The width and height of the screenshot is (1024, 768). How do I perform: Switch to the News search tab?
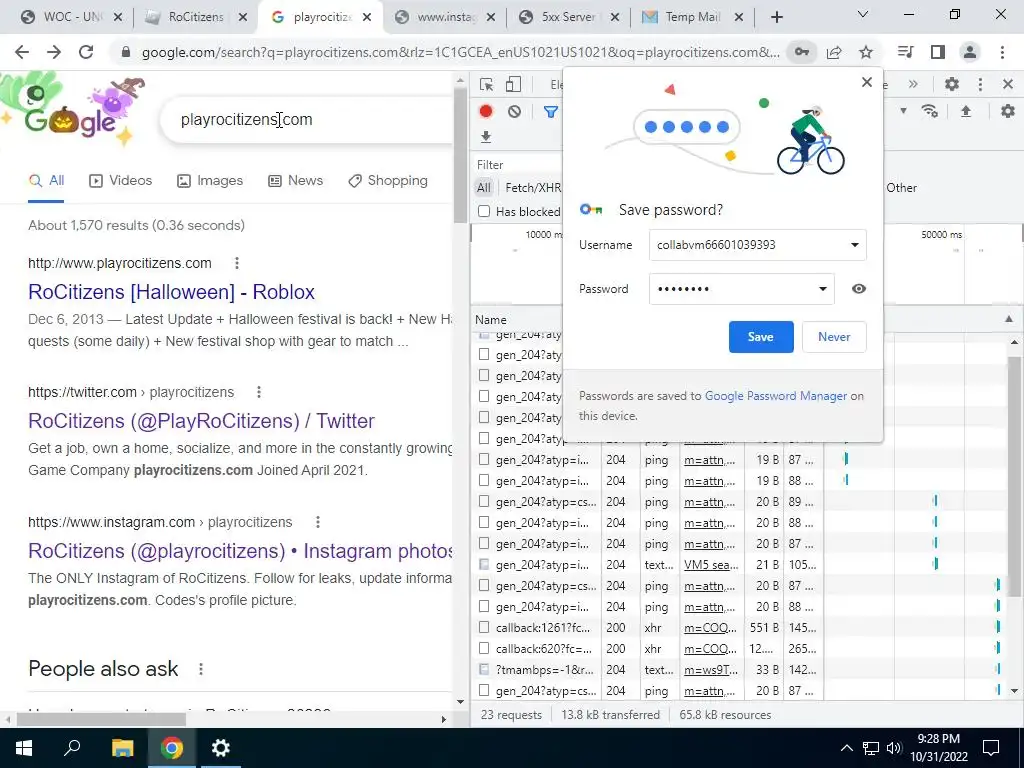[x=295, y=180]
